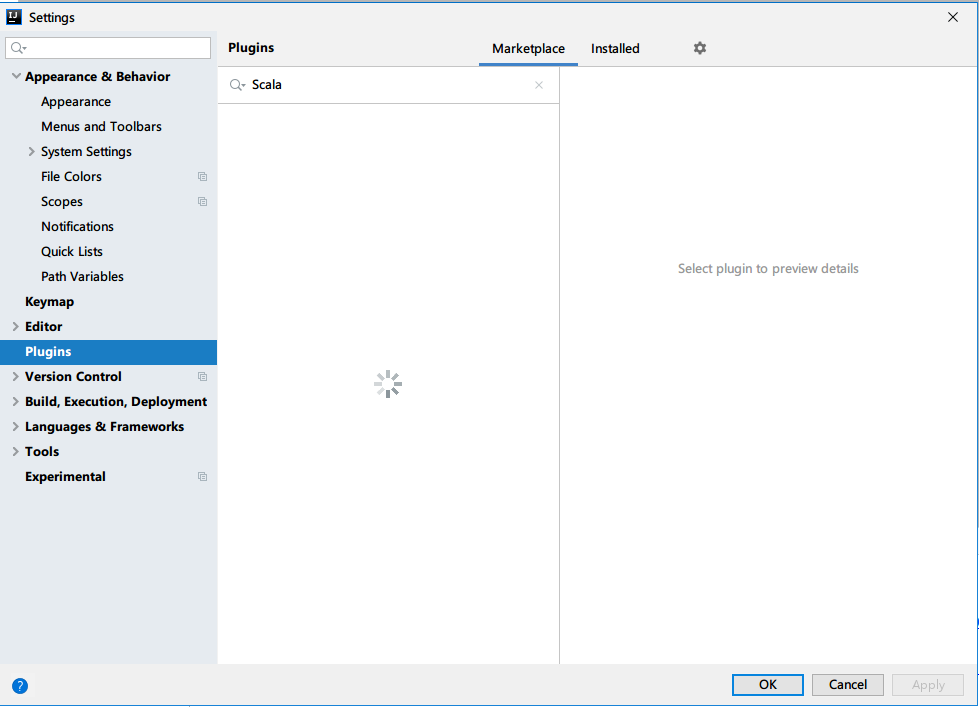979x707 pixels.
Task: Expand Build, Execution, Deployment section
Action: tap(16, 401)
